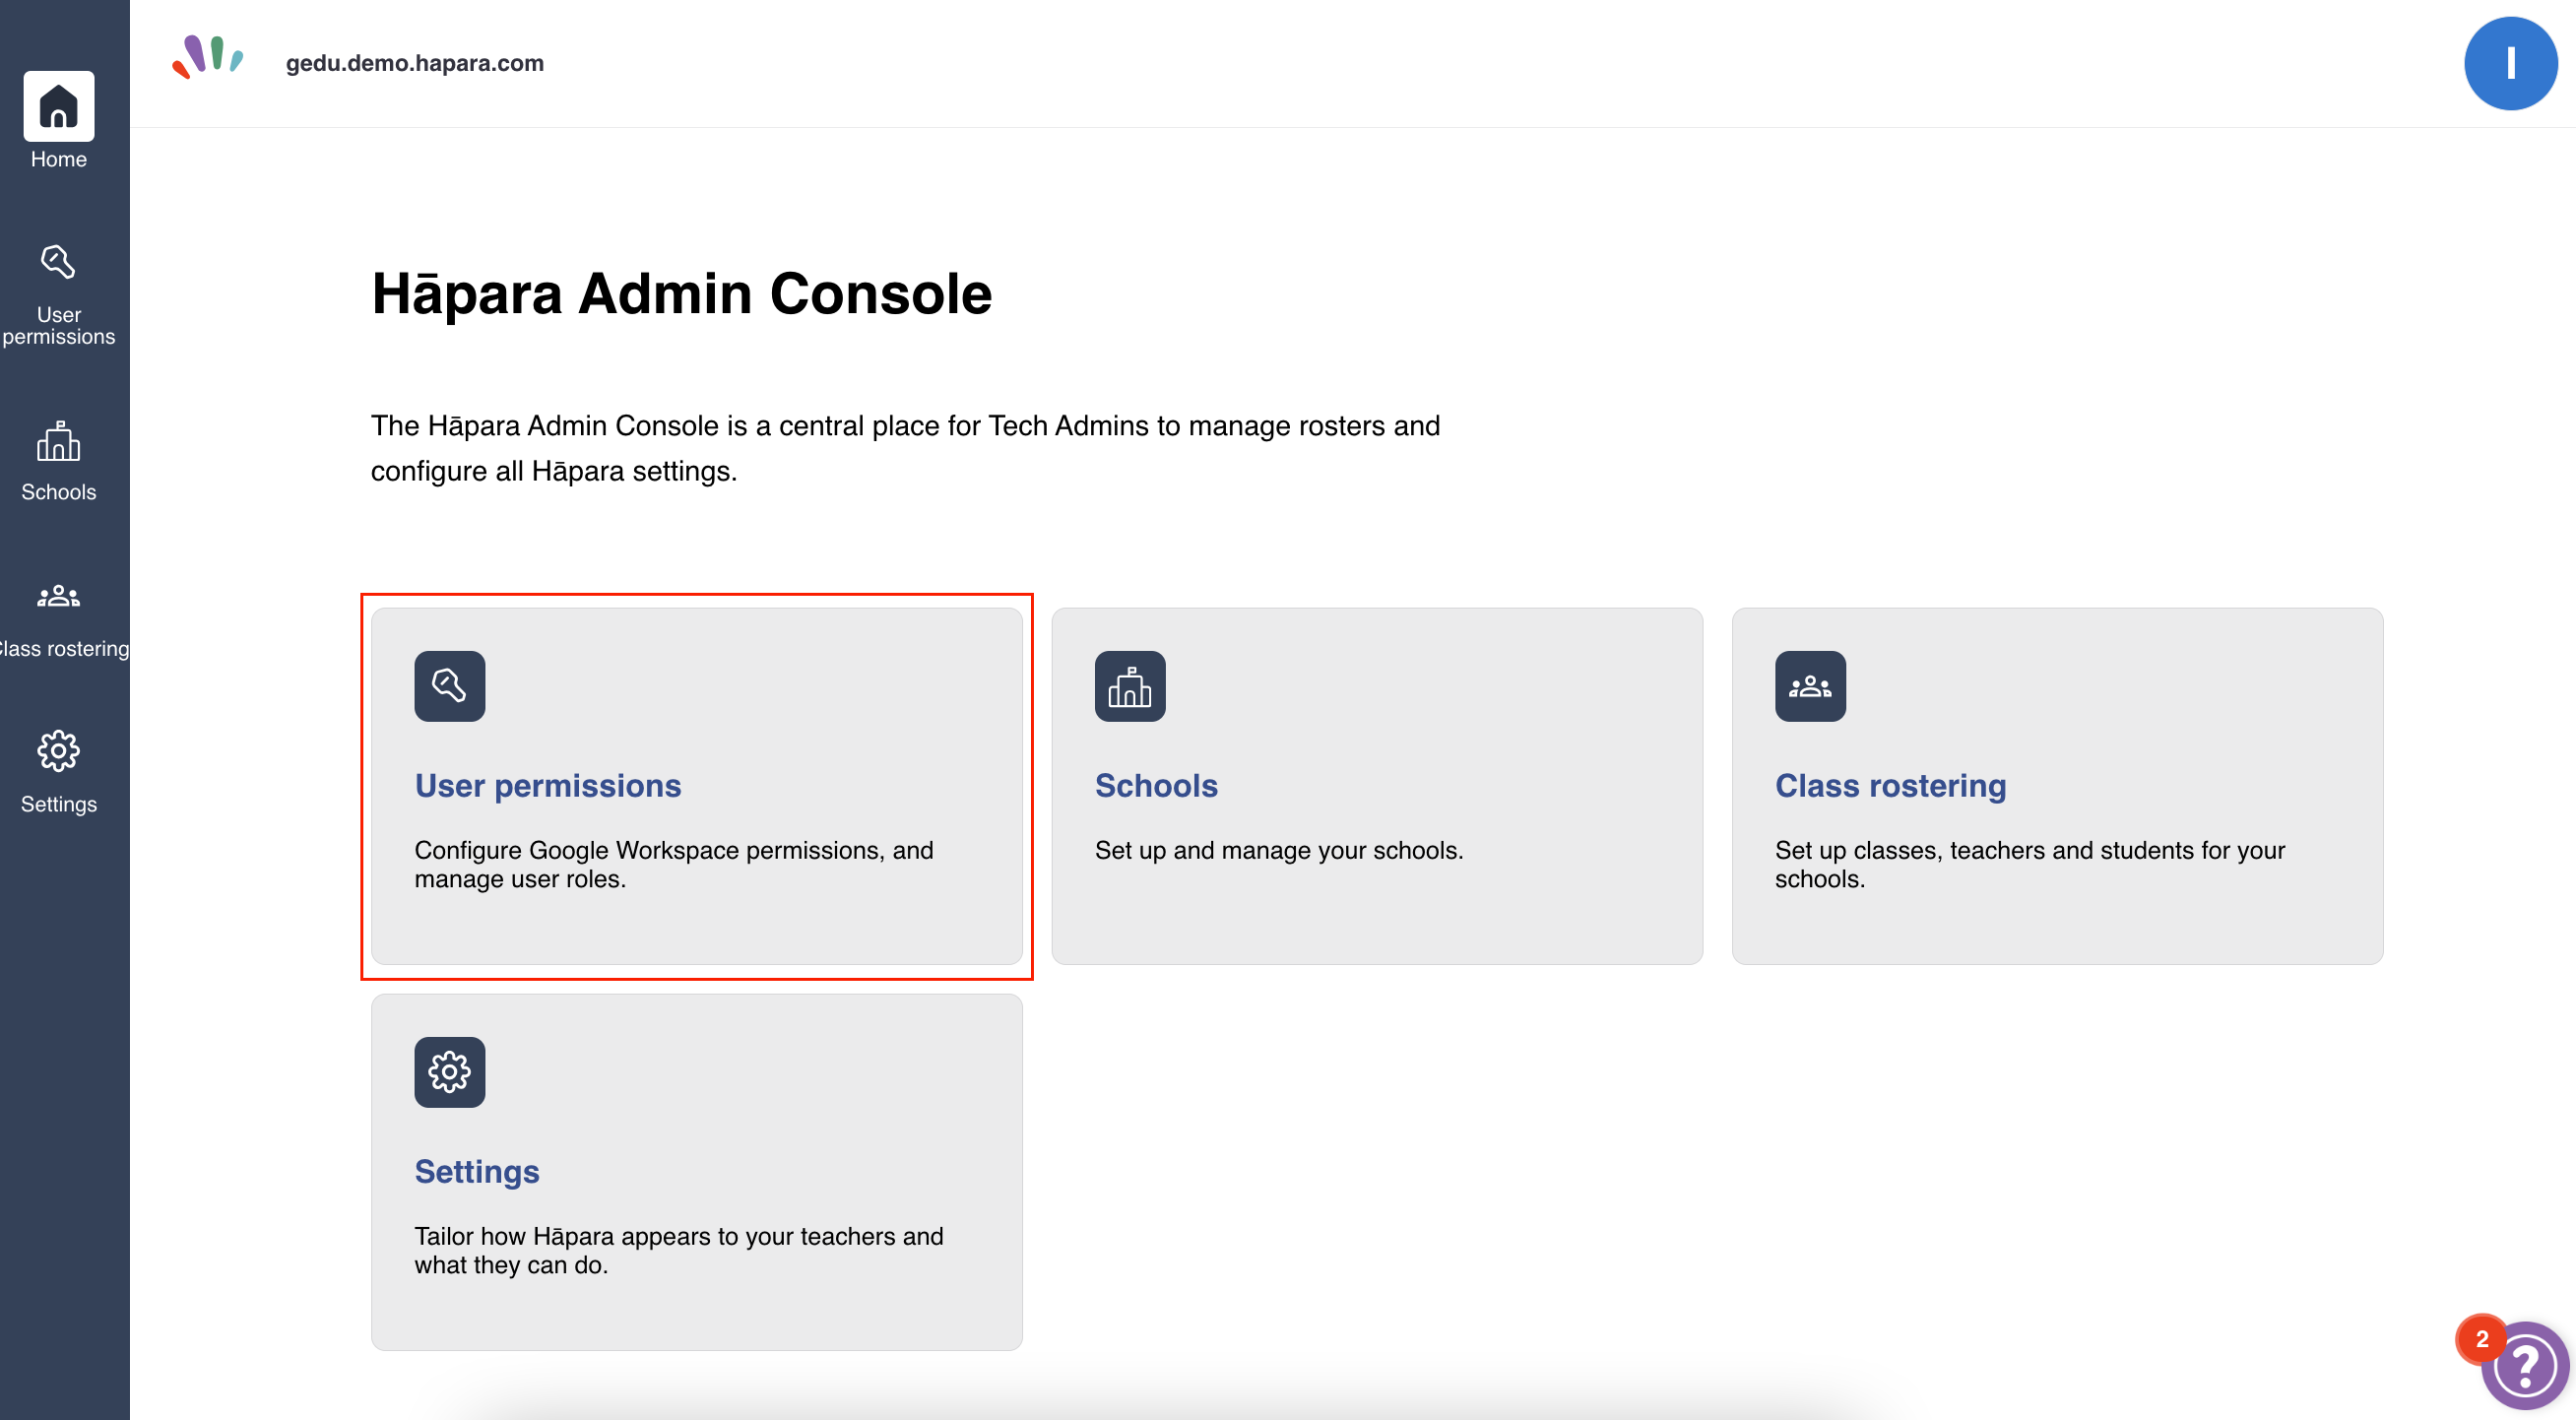Open the Settings gear icon in sidebar
Image resolution: width=2576 pixels, height=1420 pixels.
[x=58, y=751]
